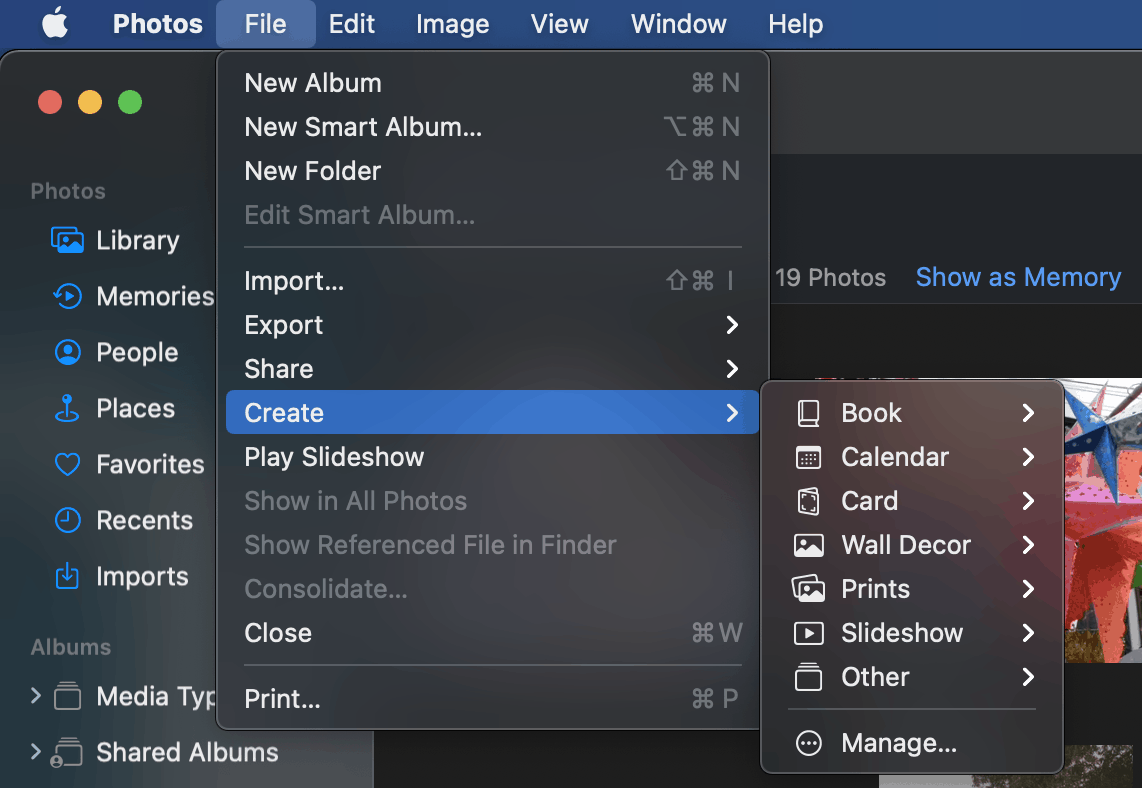Open the Share submenu

pyautogui.click(x=278, y=368)
